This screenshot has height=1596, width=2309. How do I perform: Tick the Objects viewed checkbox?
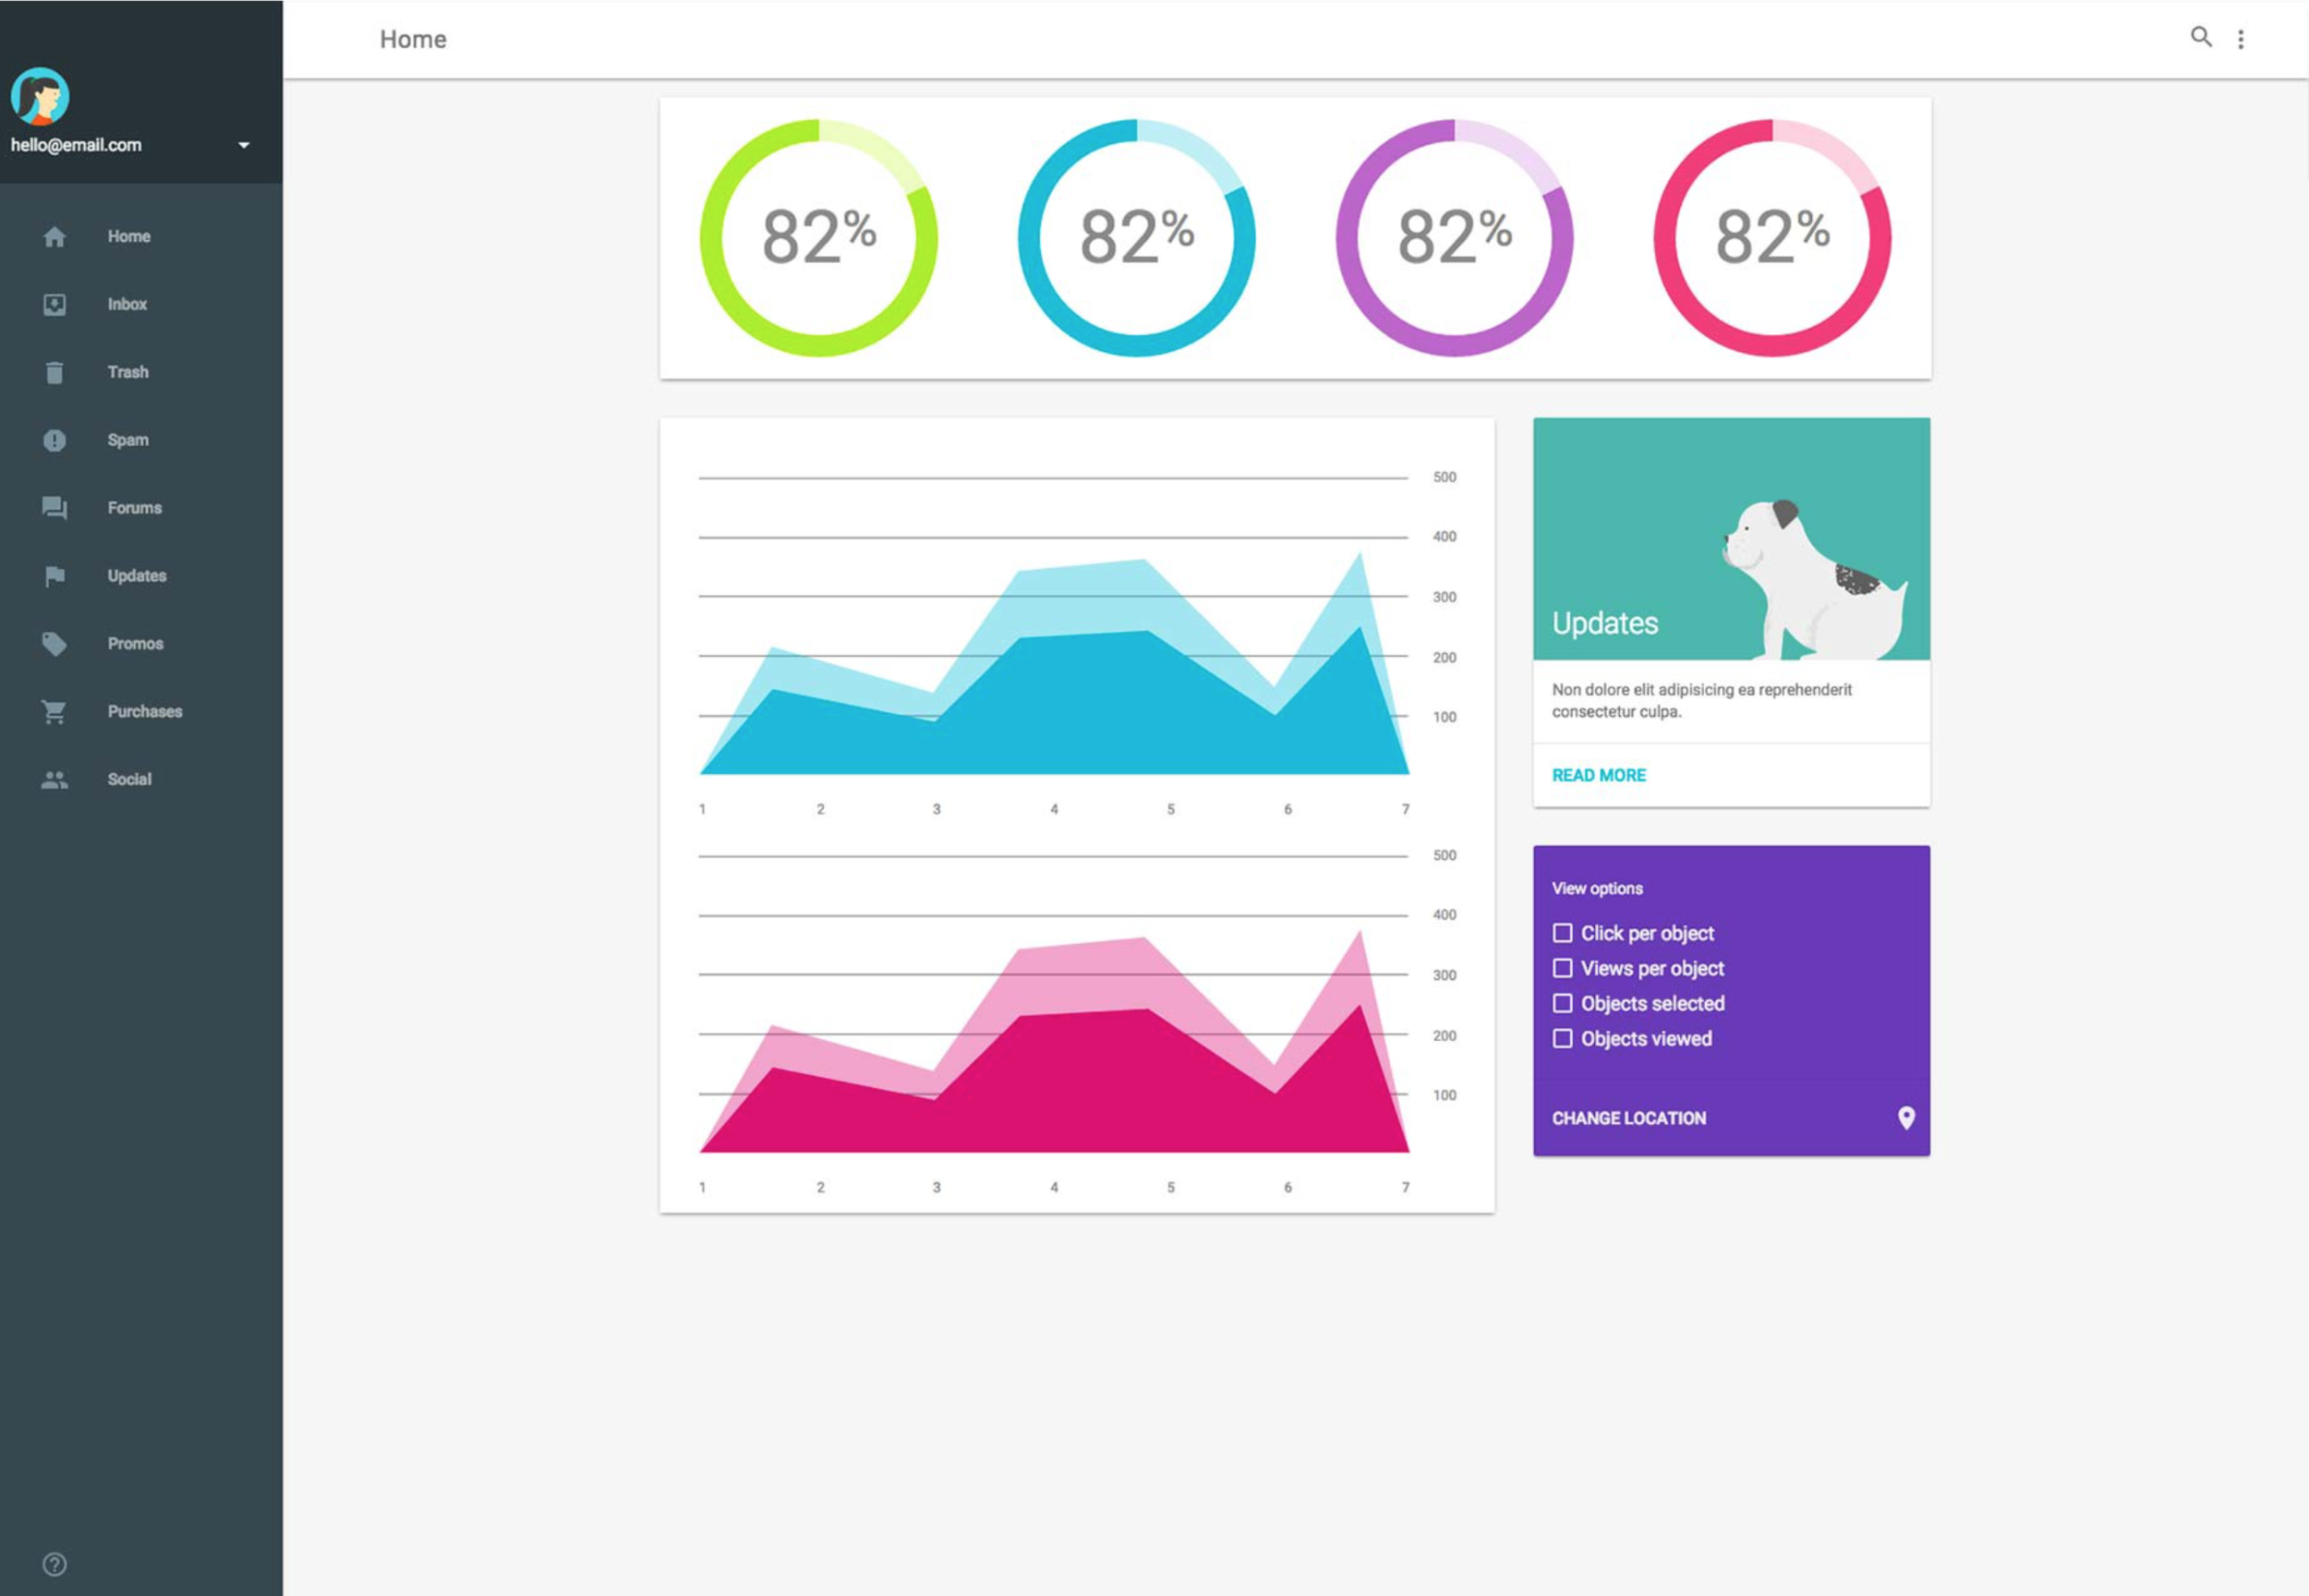click(1562, 1039)
